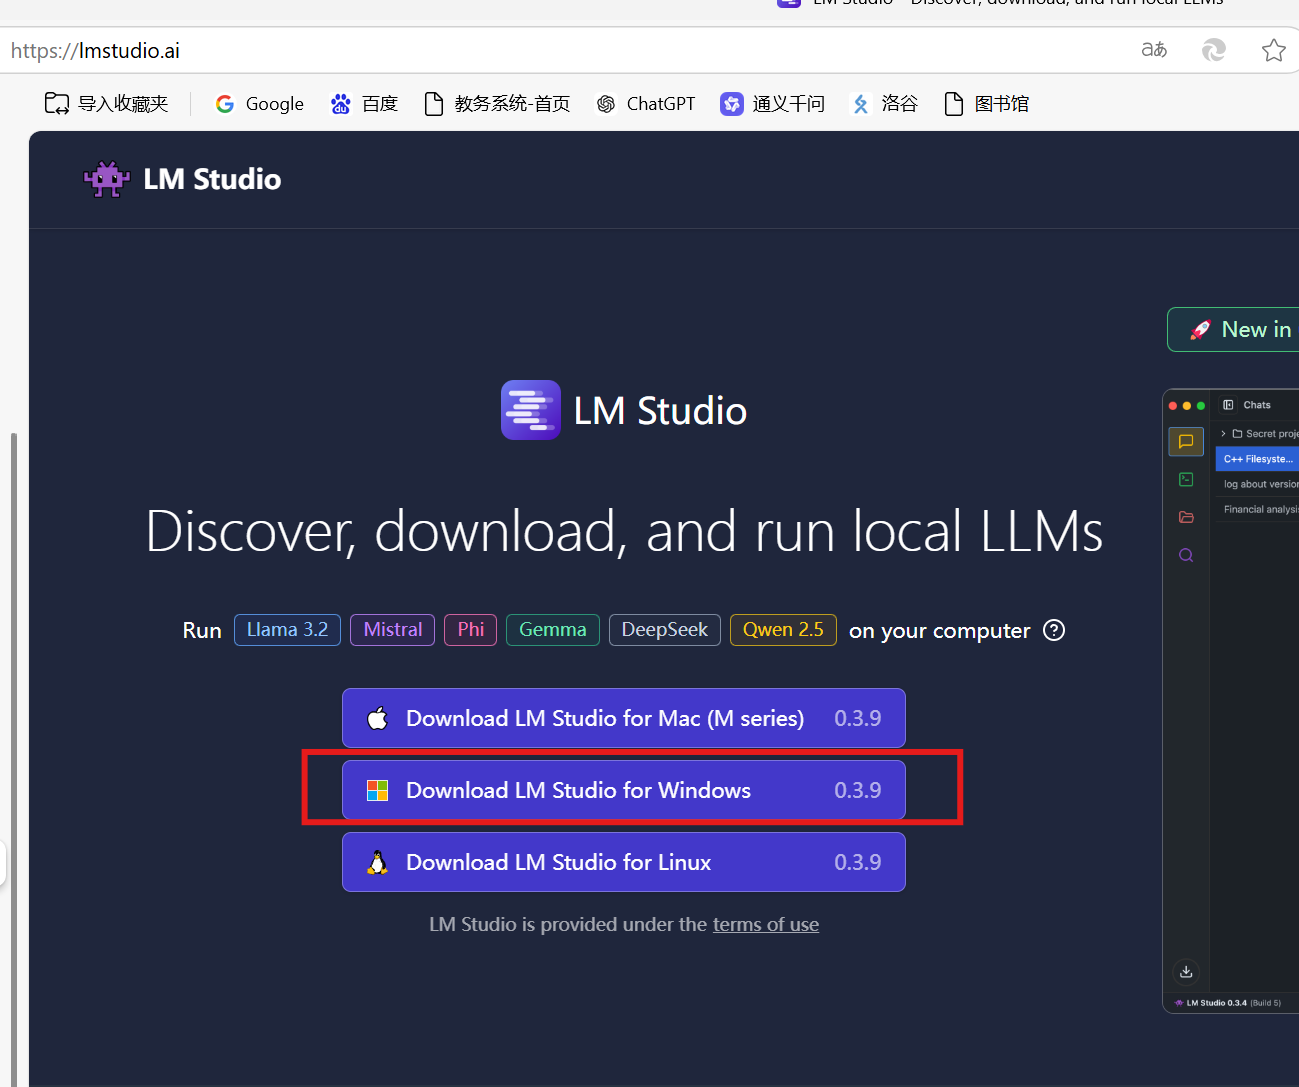Download LM Studio for Windows
This screenshot has height=1087, width=1299.
point(623,790)
